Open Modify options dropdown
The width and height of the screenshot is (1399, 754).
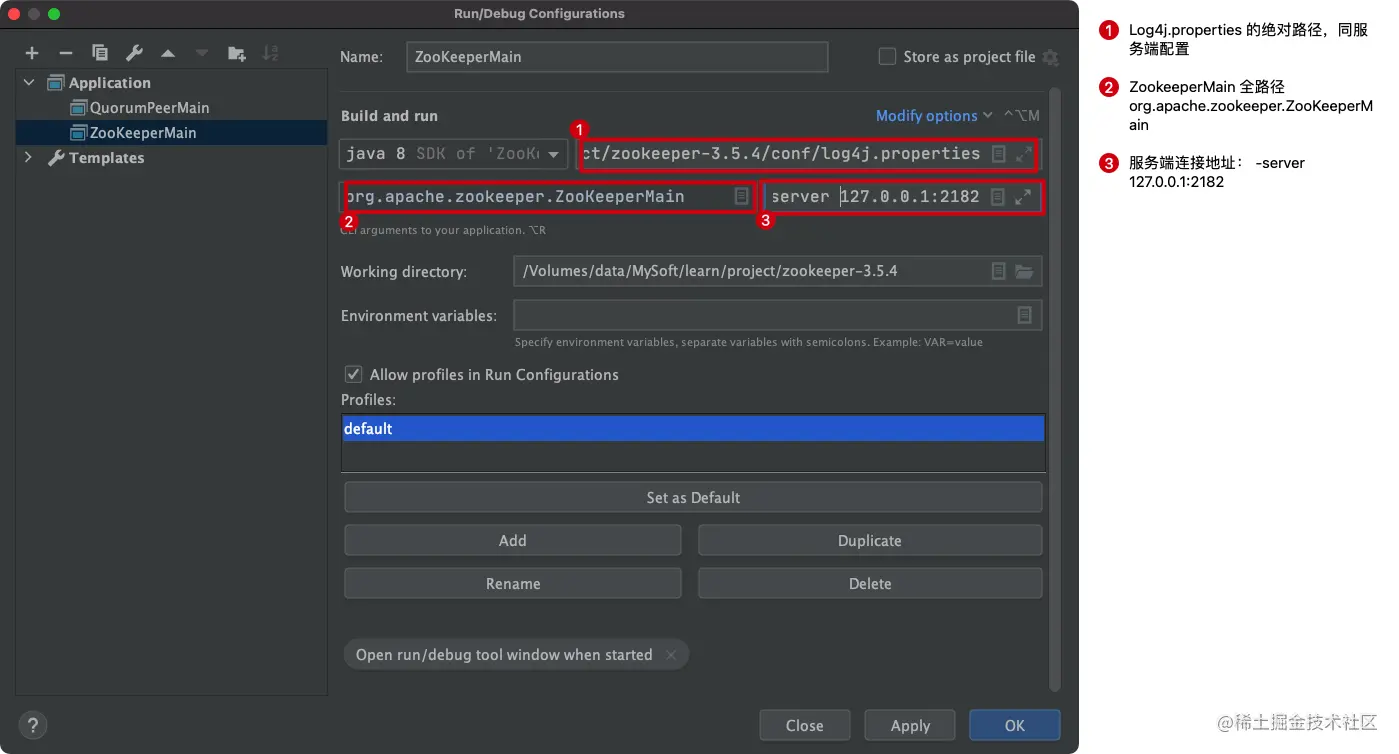coord(934,116)
